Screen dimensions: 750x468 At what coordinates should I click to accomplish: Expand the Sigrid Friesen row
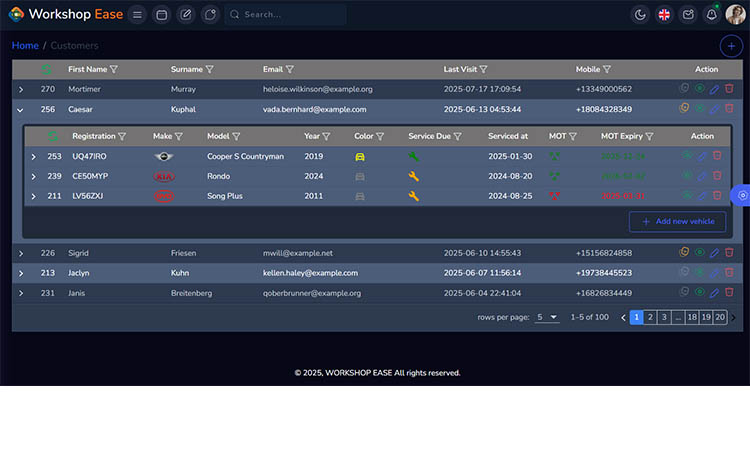[x=21, y=254]
